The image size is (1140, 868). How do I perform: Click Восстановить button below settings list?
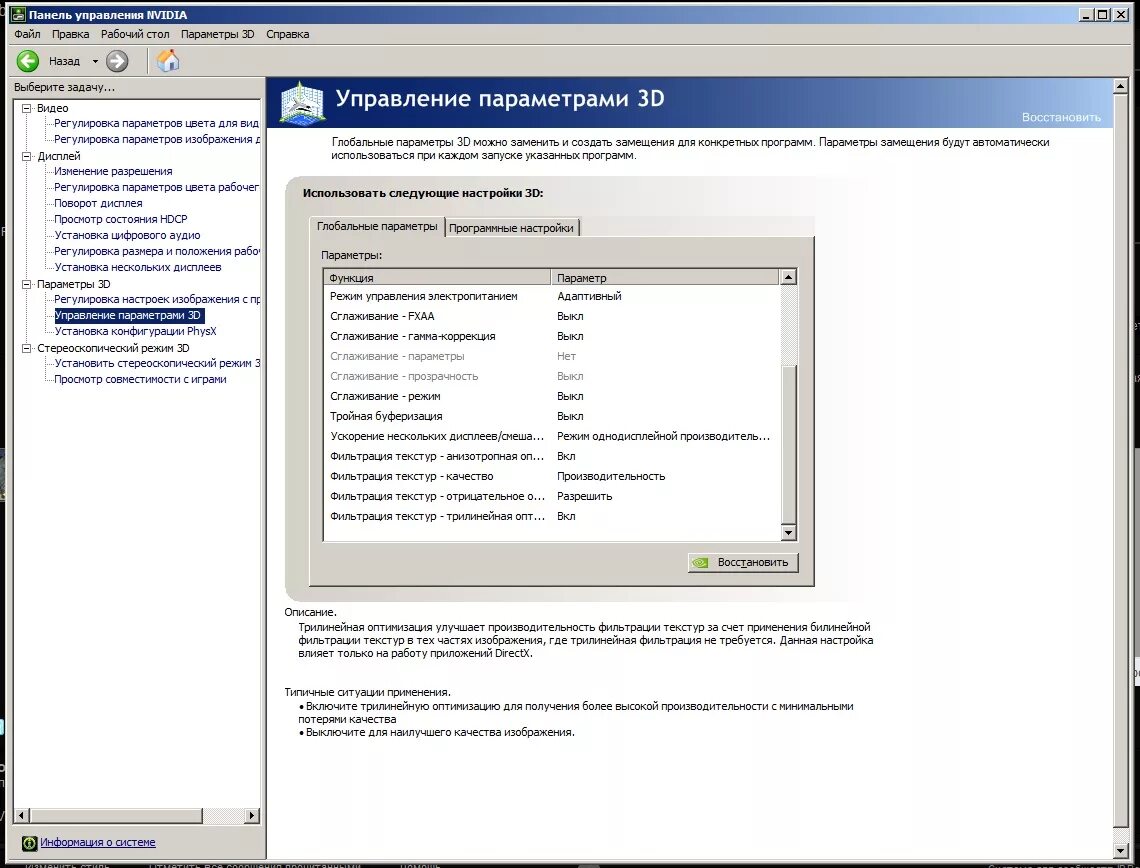[x=743, y=562]
